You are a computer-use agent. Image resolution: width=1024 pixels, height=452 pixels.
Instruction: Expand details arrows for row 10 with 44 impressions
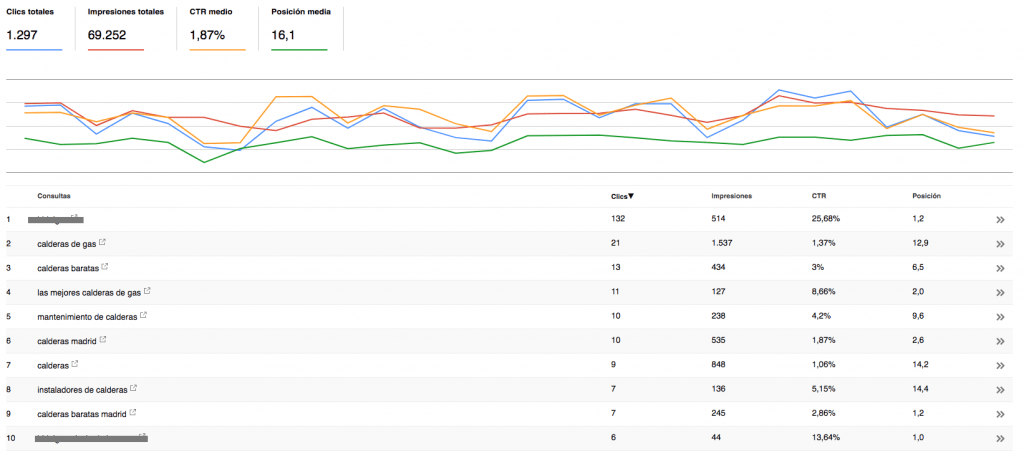1000,439
